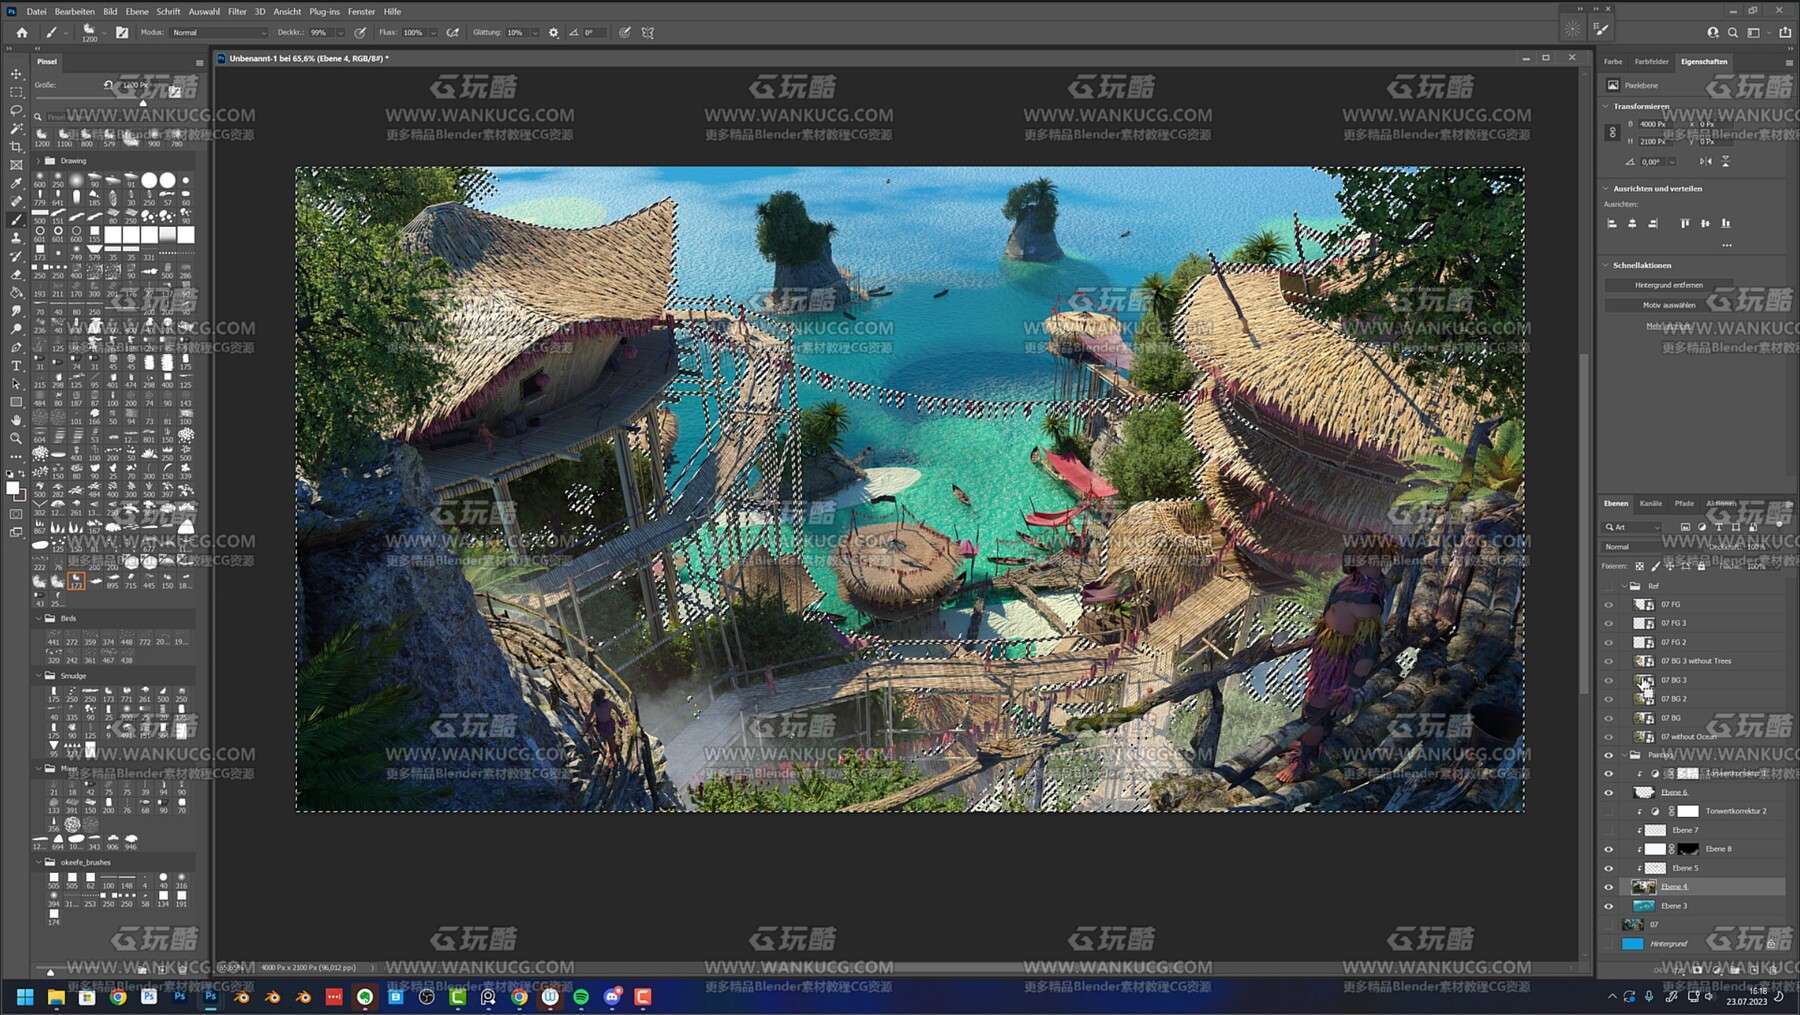Switch to the Farbfelder tab
1800x1015 pixels.
click(1652, 61)
